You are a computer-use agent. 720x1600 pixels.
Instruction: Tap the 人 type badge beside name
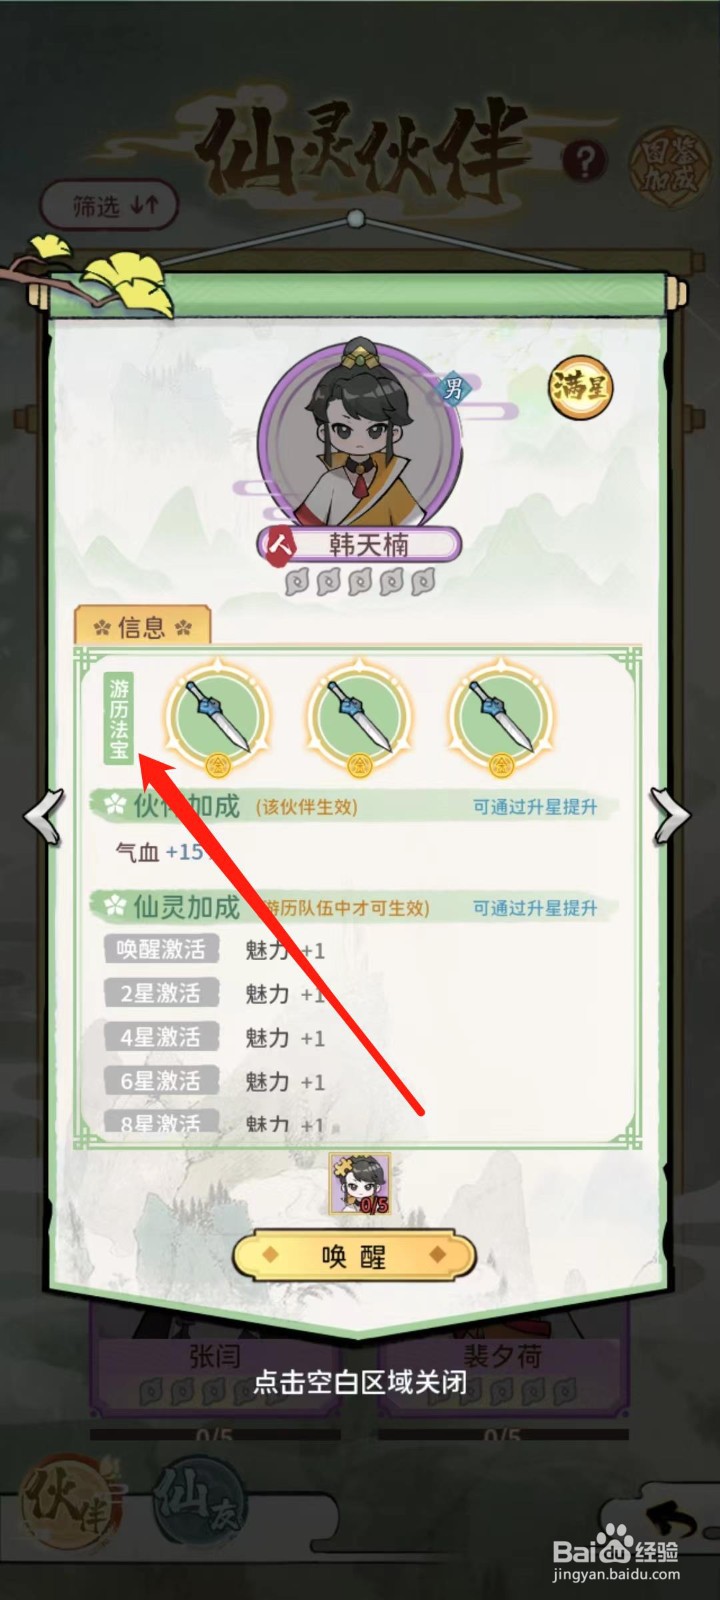281,545
